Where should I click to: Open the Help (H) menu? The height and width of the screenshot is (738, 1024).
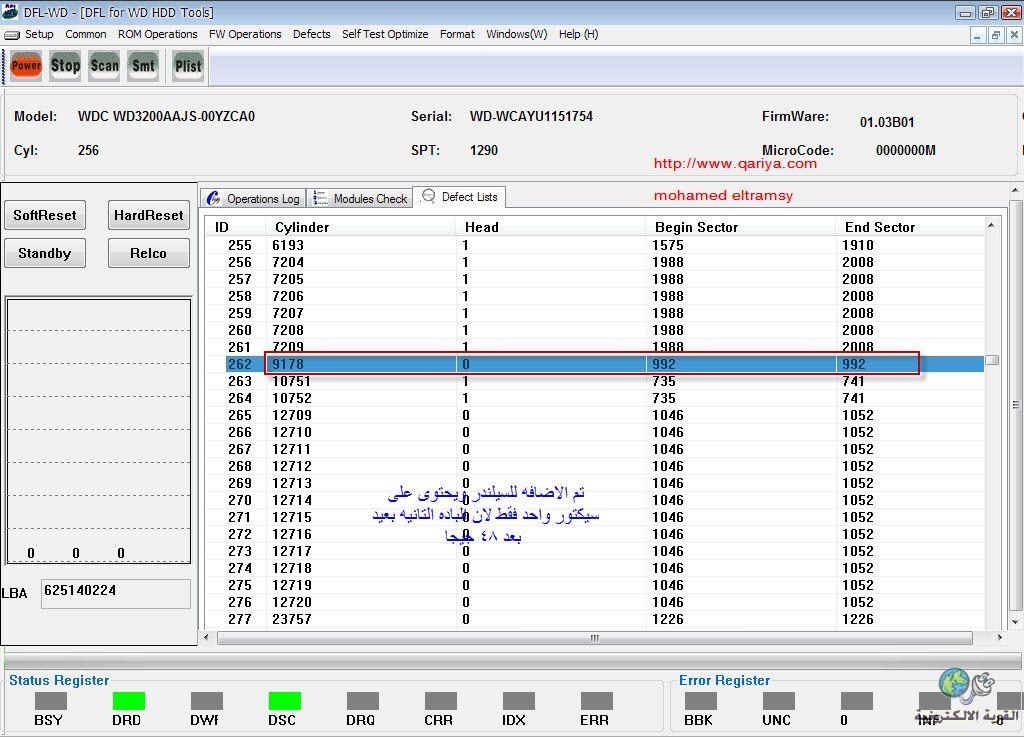pyautogui.click(x=579, y=34)
